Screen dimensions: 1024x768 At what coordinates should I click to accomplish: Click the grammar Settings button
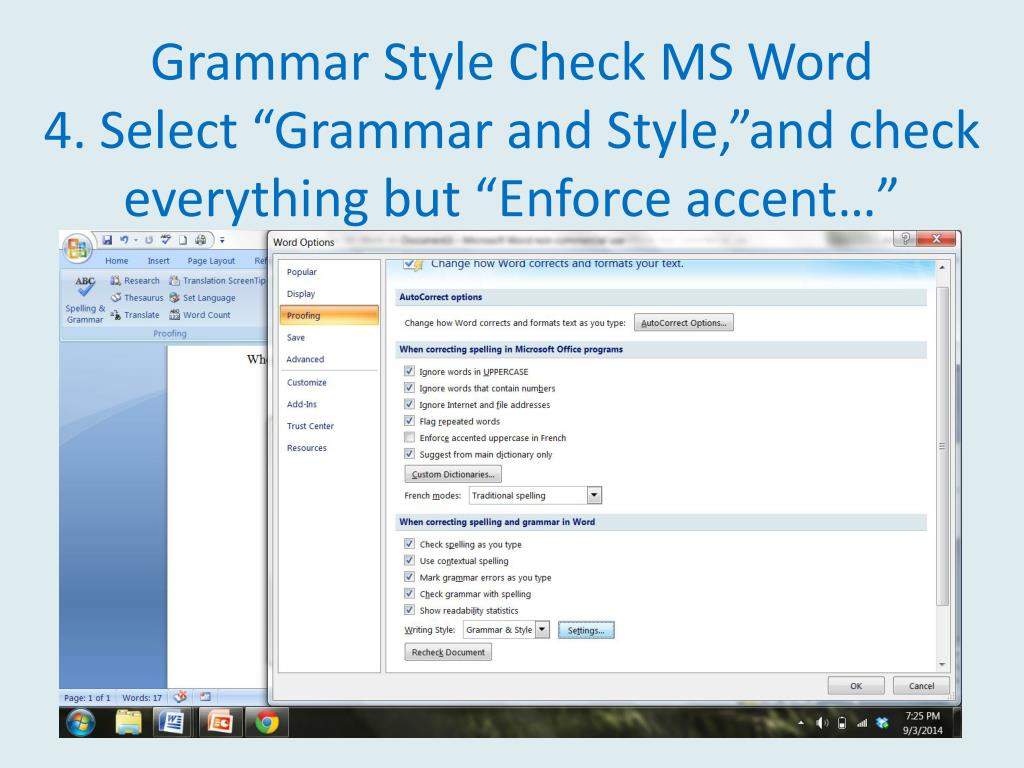pyautogui.click(x=586, y=630)
